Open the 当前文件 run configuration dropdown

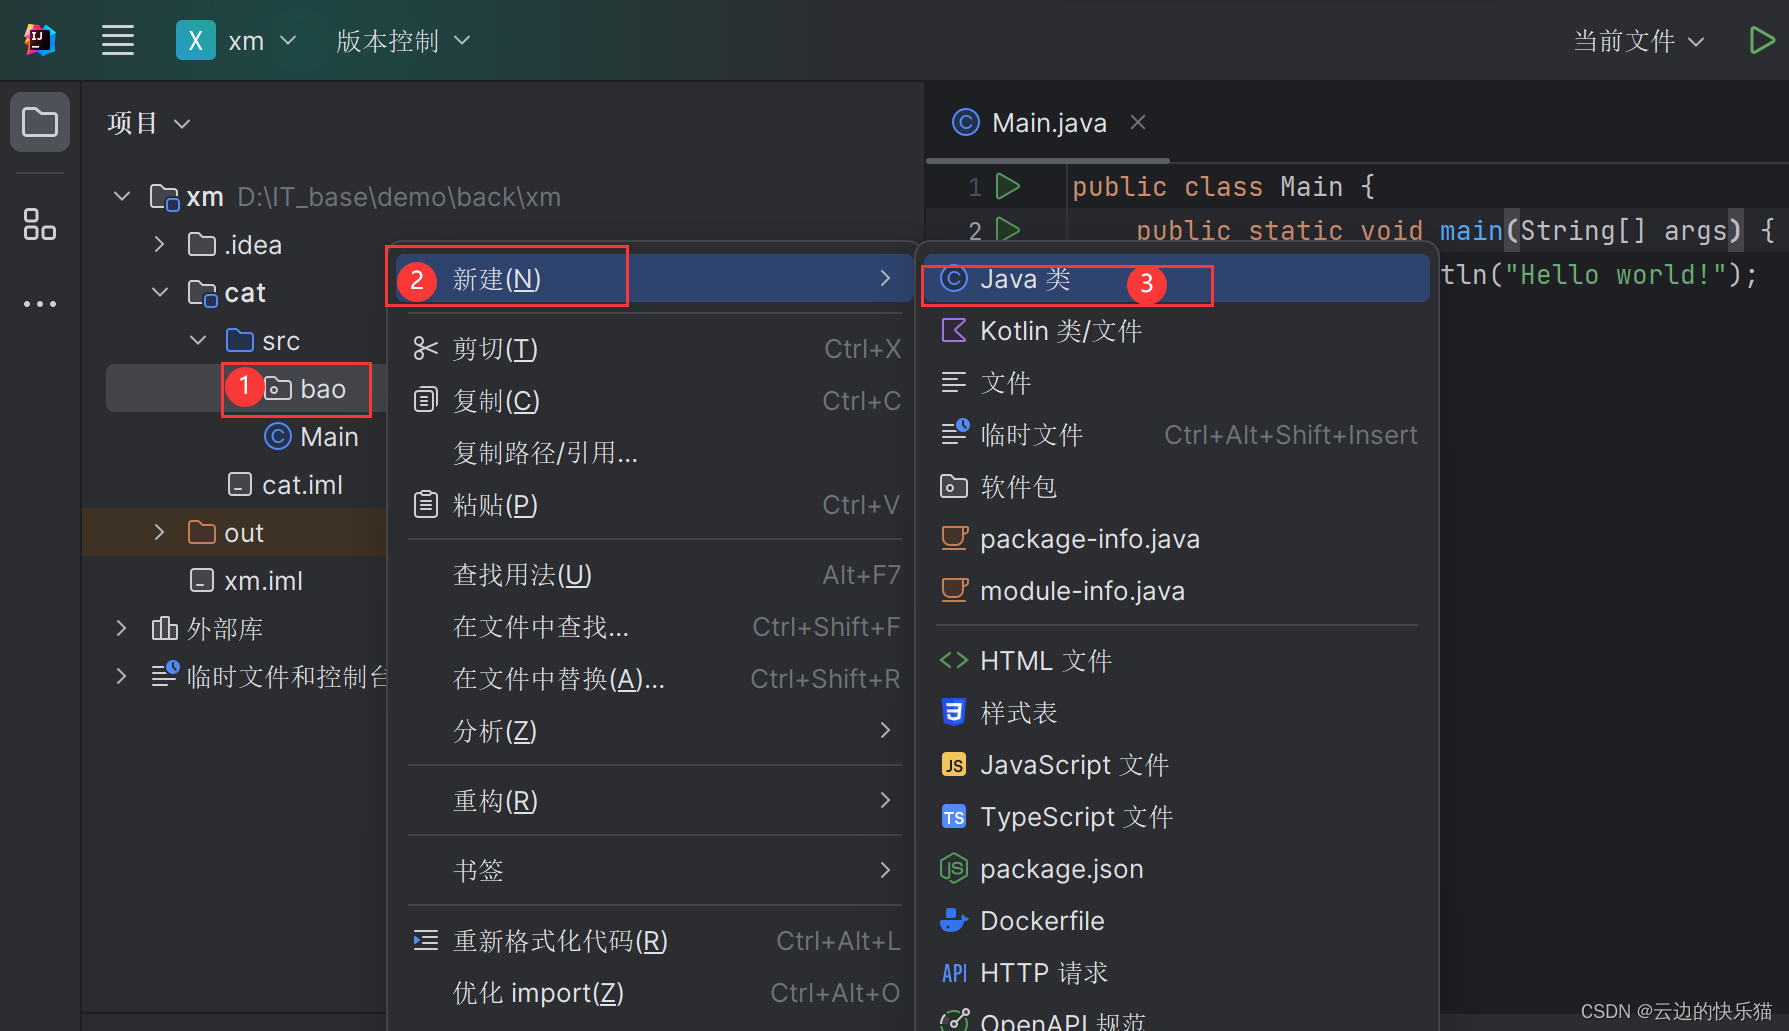pyautogui.click(x=1638, y=41)
